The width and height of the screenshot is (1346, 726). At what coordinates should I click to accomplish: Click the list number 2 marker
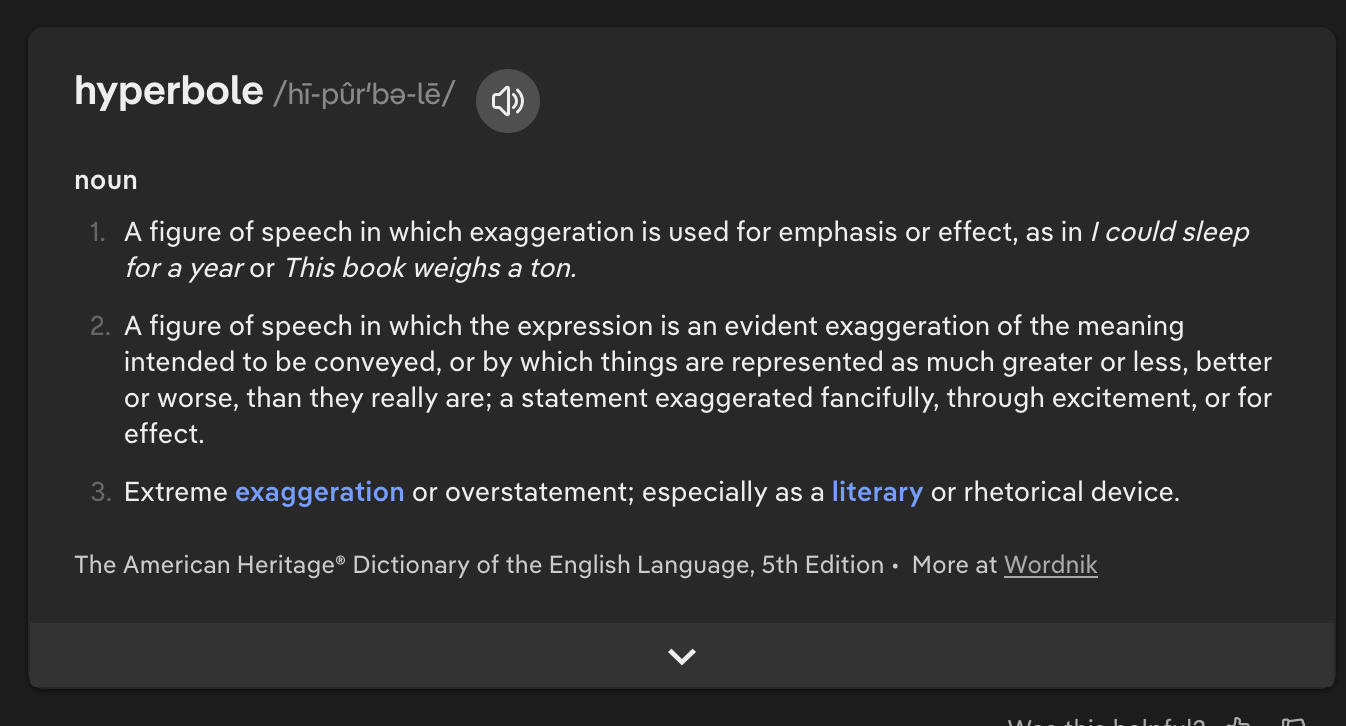(98, 327)
